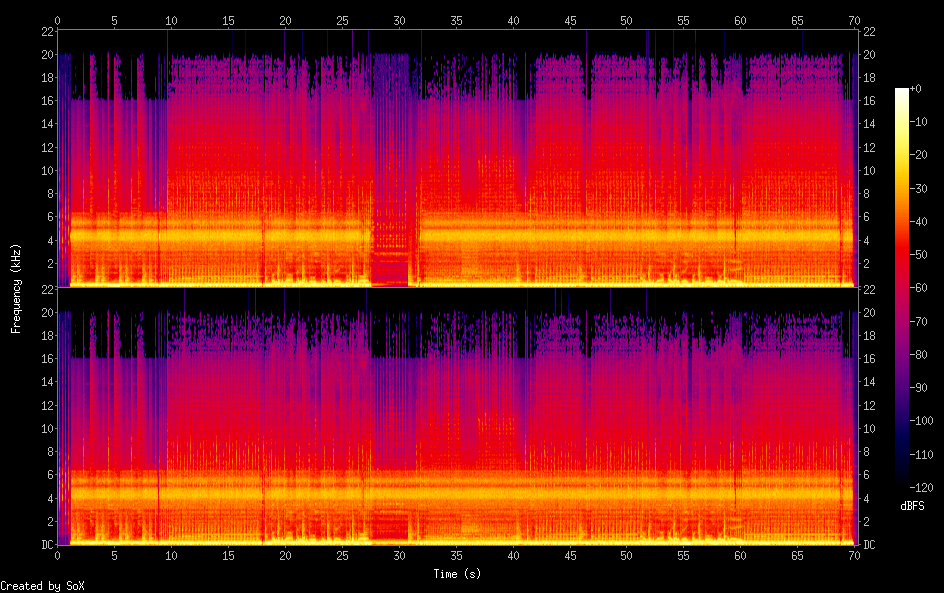944x593 pixels.
Task: Click the "Time (s)" axis title
Action: click(457, 574)
